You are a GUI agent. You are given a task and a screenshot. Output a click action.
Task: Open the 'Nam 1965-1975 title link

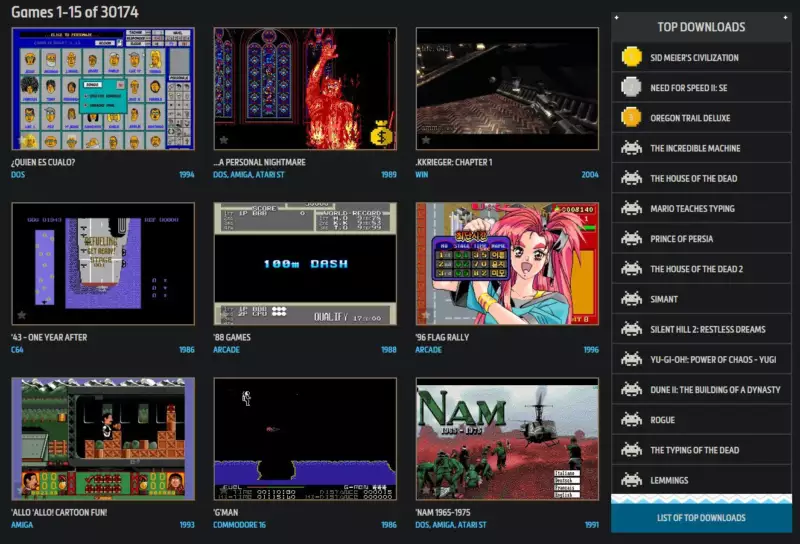click(x=443, y=512)
